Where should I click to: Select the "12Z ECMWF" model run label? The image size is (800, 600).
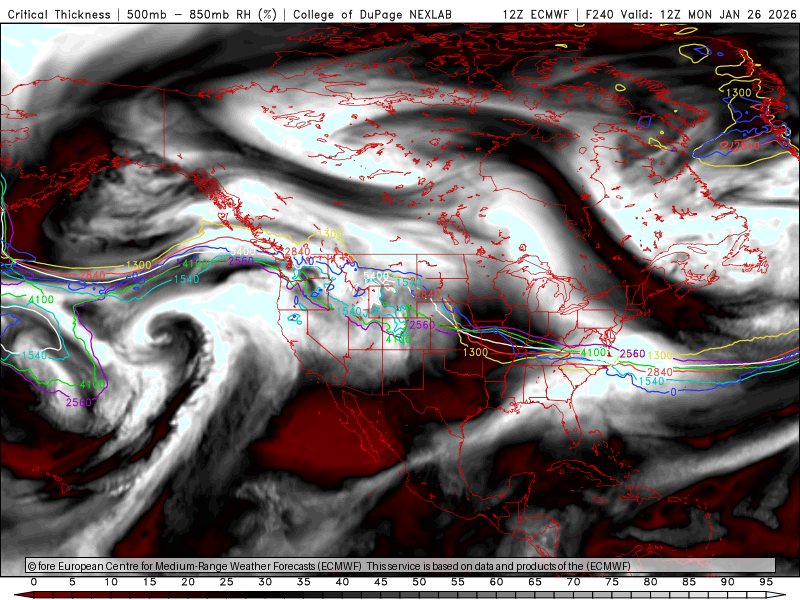pyautogui.click(x=535, y=14)
